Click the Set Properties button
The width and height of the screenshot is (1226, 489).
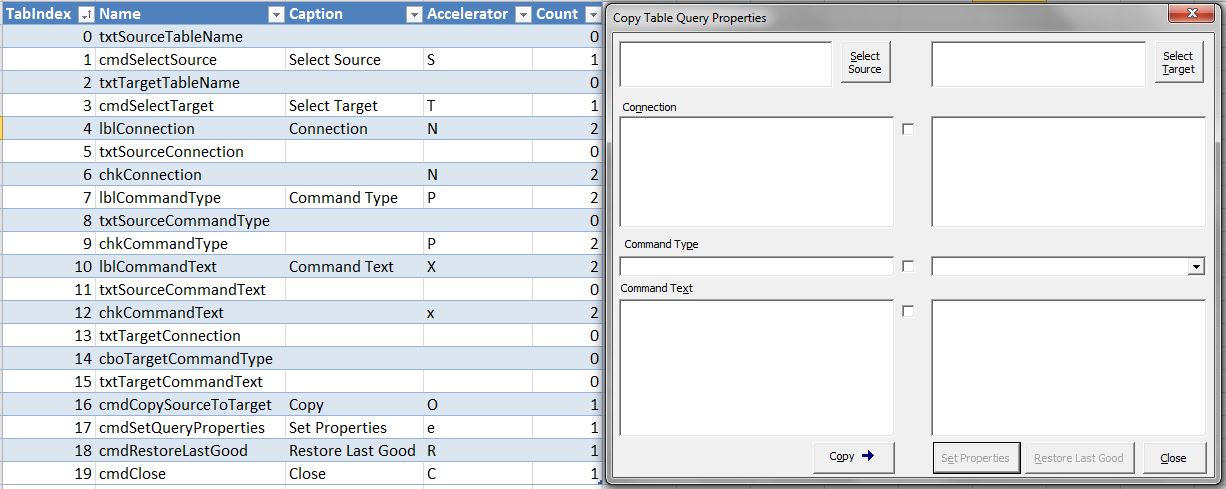[976, 458]
